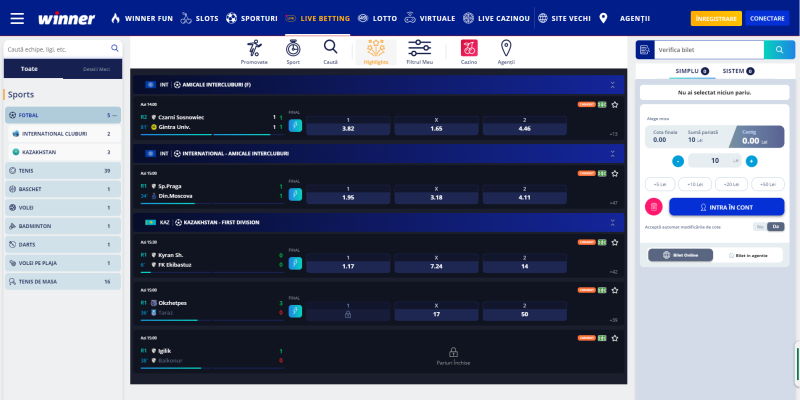Screen dimensions: 800x400
Task: Expand the Tenis de masă category
Action: coord(63,282)
